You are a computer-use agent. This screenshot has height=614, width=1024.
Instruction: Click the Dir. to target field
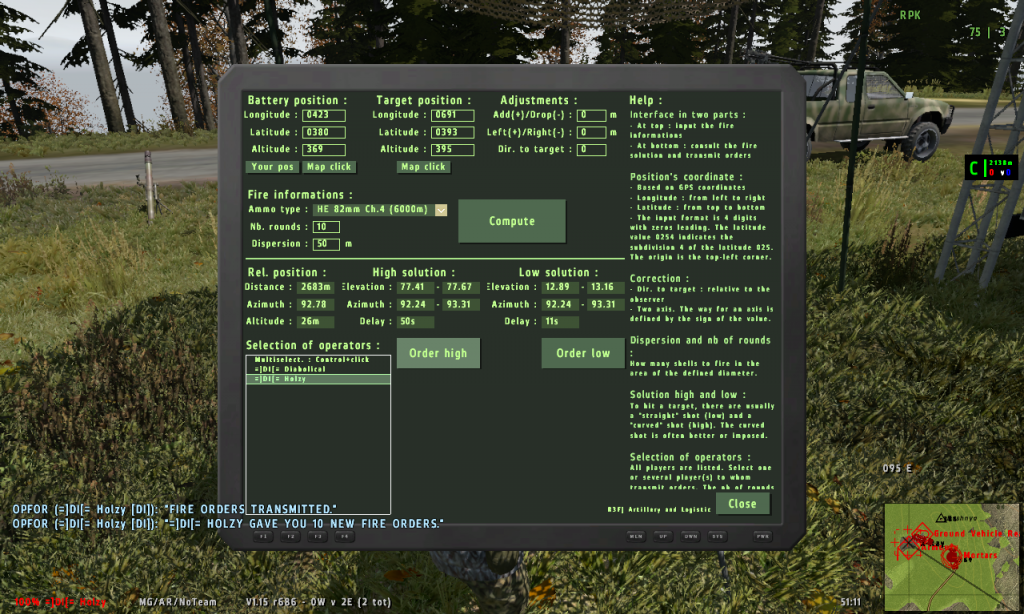592,150
